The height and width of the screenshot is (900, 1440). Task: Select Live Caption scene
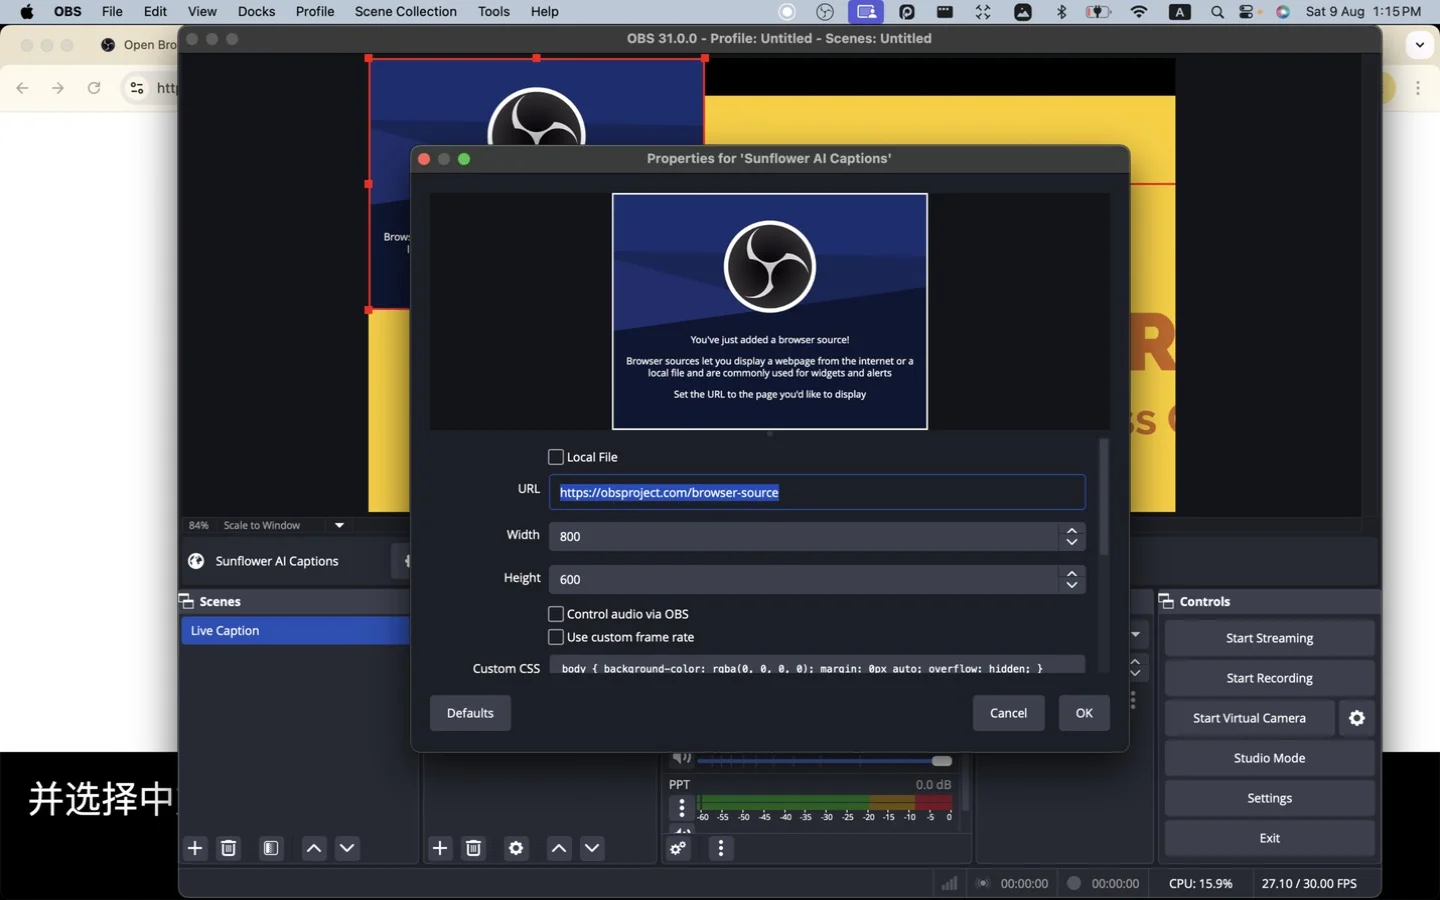(295, 631)
